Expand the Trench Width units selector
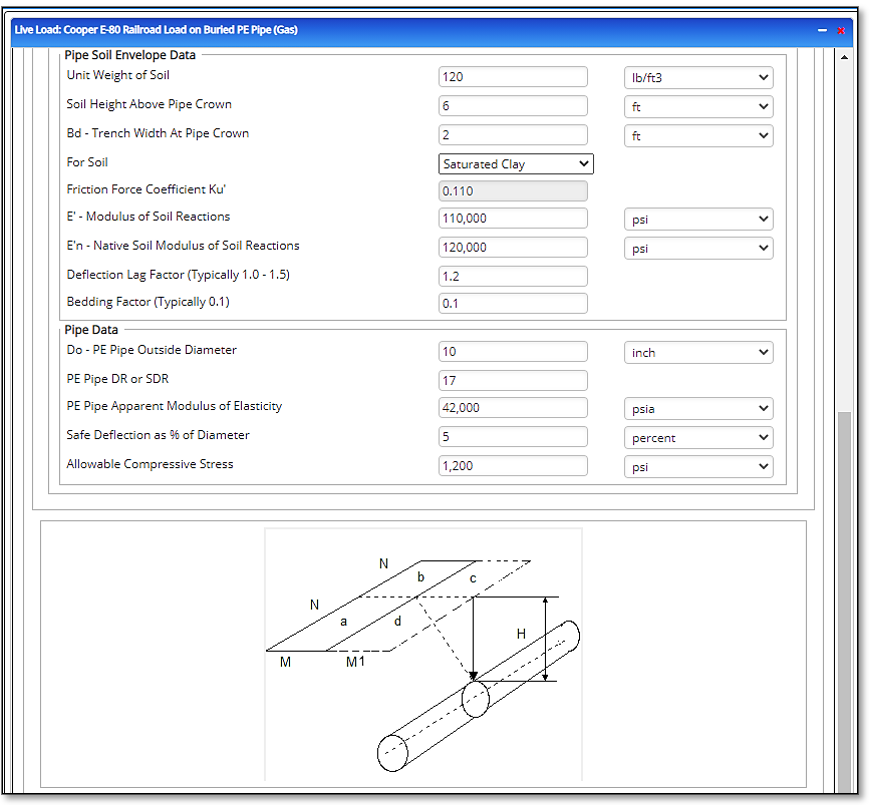 698,135
